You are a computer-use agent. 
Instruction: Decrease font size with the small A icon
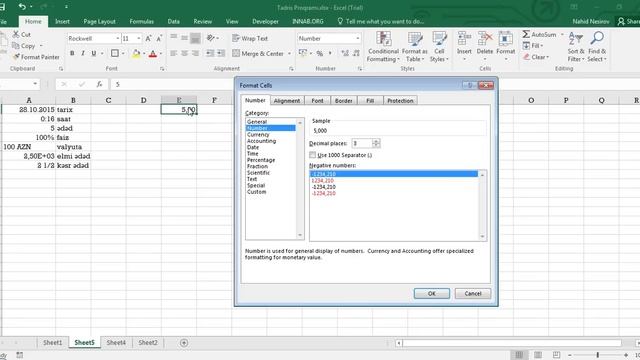pyautogui.click(x=159, y=38)
